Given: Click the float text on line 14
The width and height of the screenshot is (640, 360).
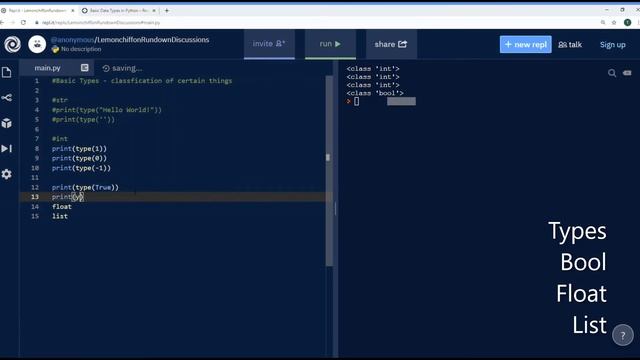Looking at the screenshot, I should point(62,207).
